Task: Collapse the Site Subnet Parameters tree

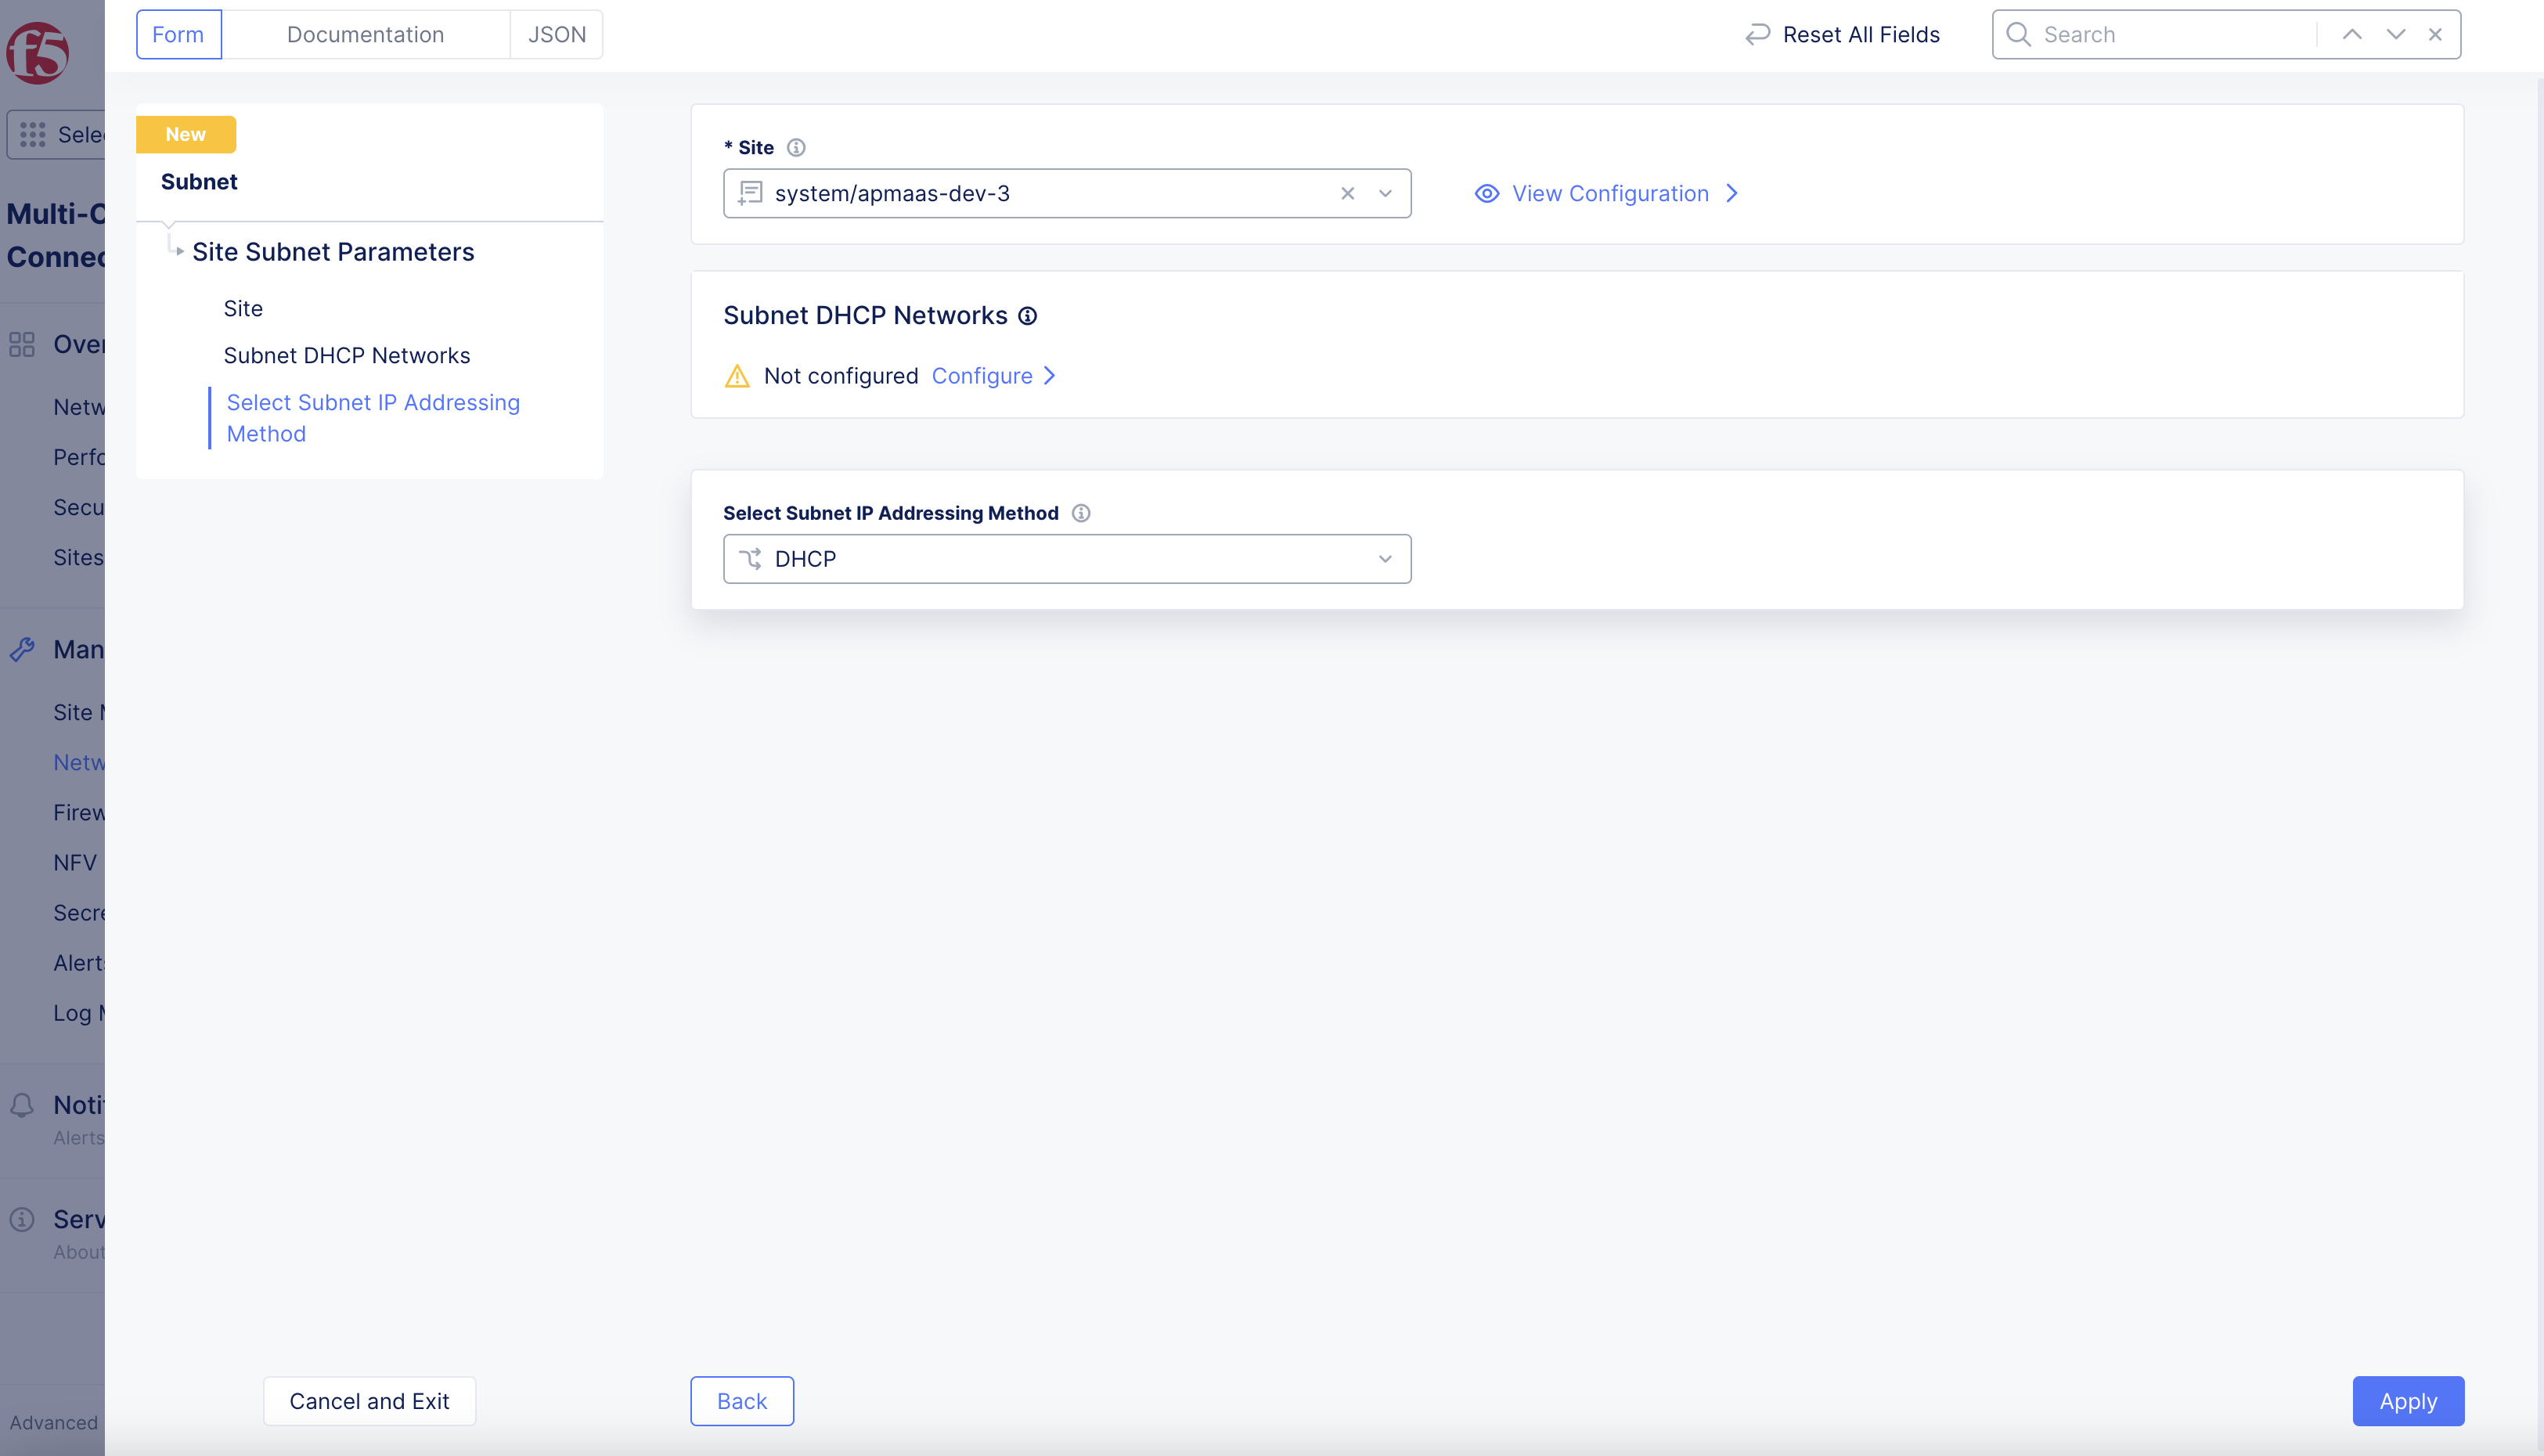Action: coord(179,252)
